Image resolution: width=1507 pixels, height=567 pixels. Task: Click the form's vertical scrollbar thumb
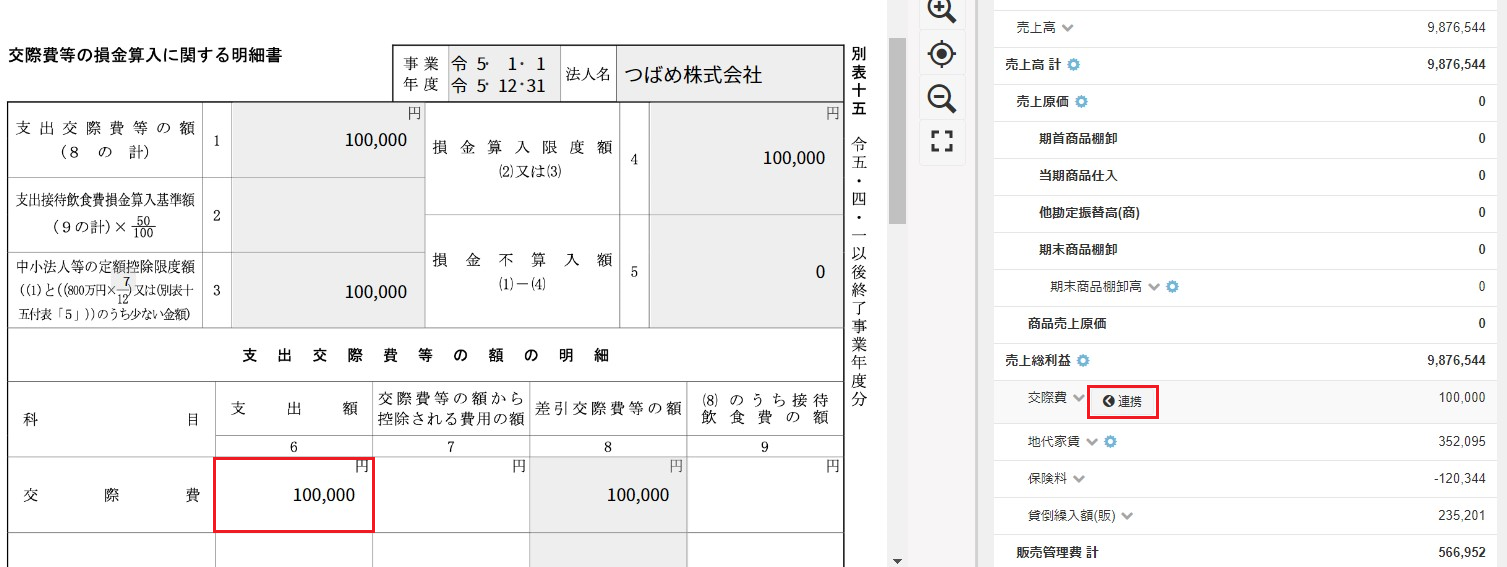pyautogui.click(x=897, y=130)
